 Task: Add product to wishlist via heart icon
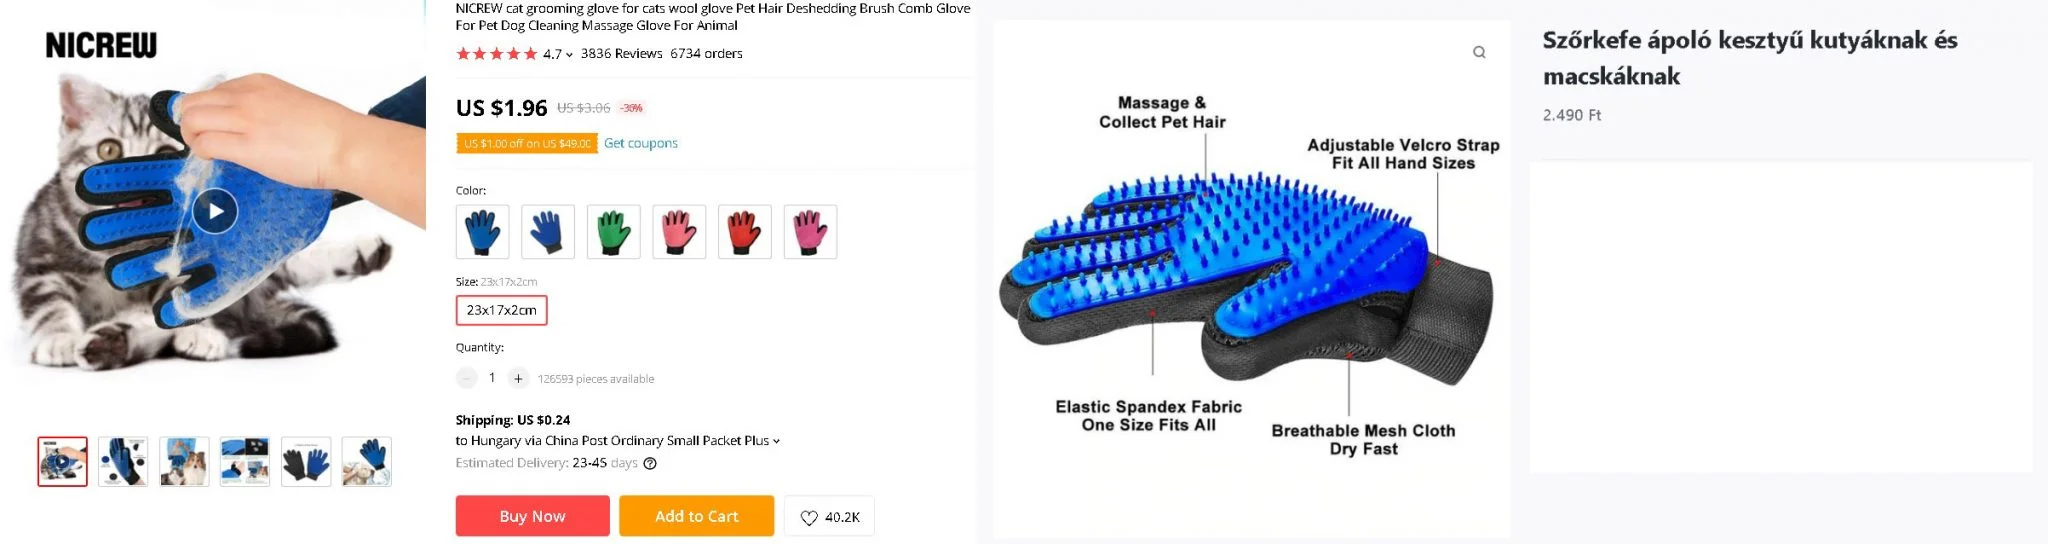[x=809, y=517]
